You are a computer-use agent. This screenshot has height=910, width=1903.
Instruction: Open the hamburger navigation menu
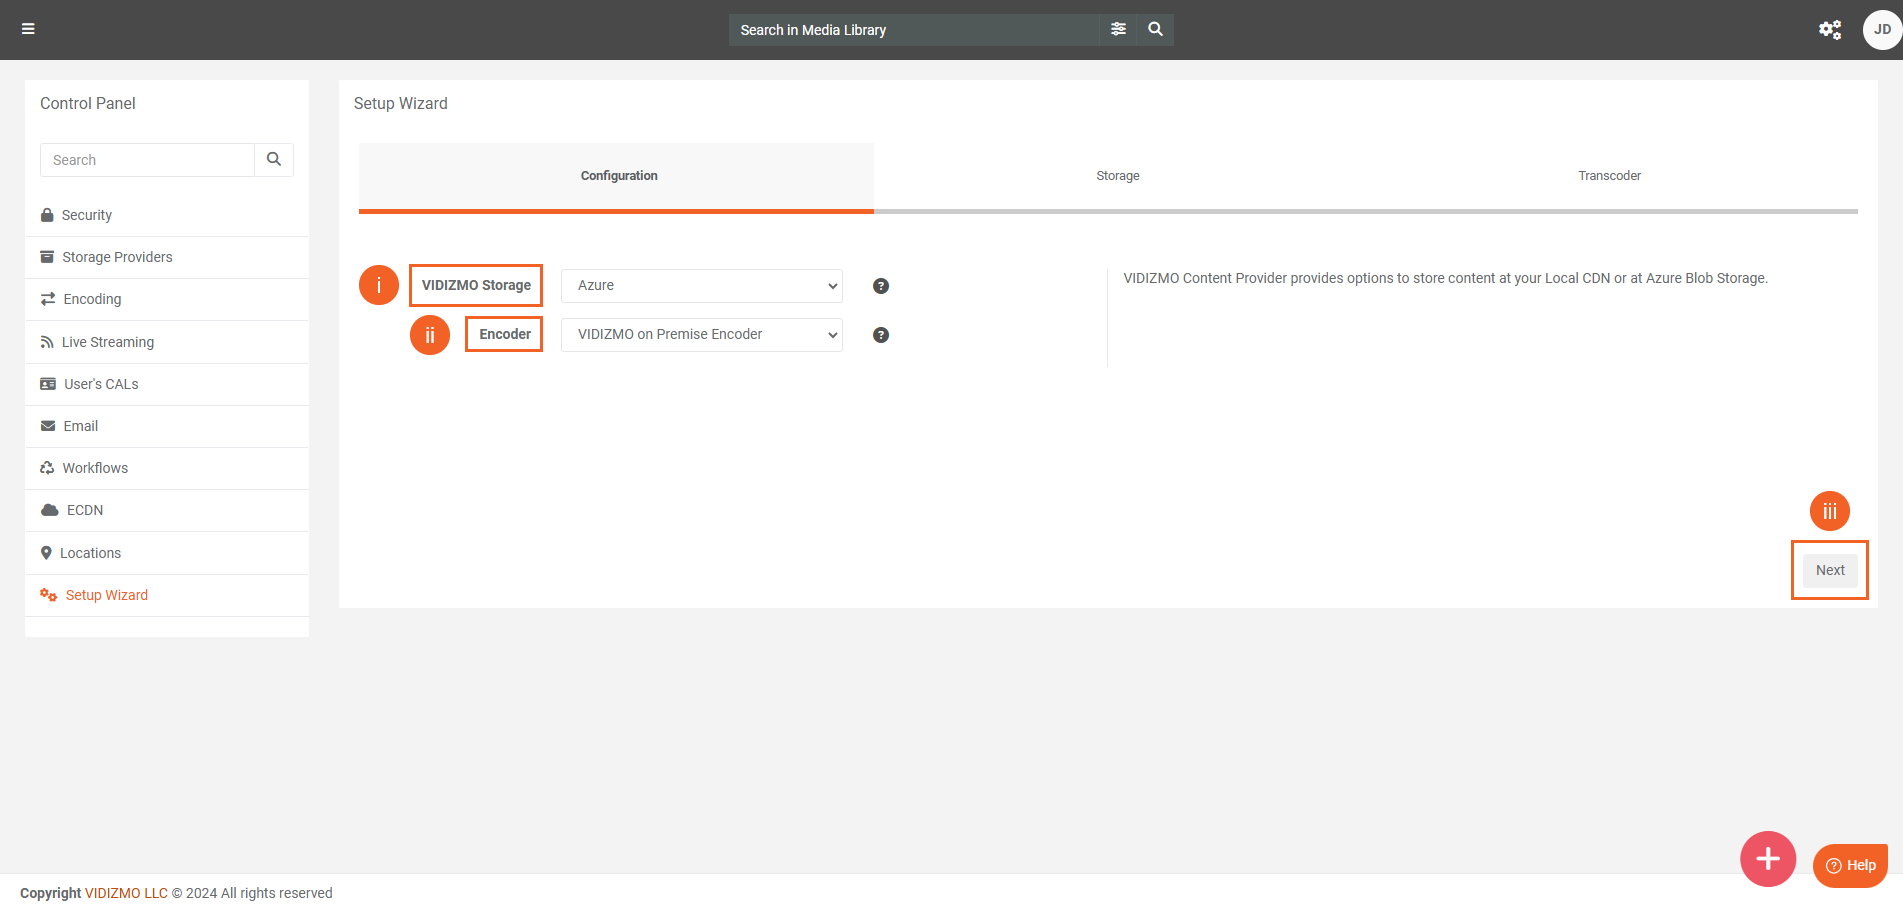(x=28, y=29)
